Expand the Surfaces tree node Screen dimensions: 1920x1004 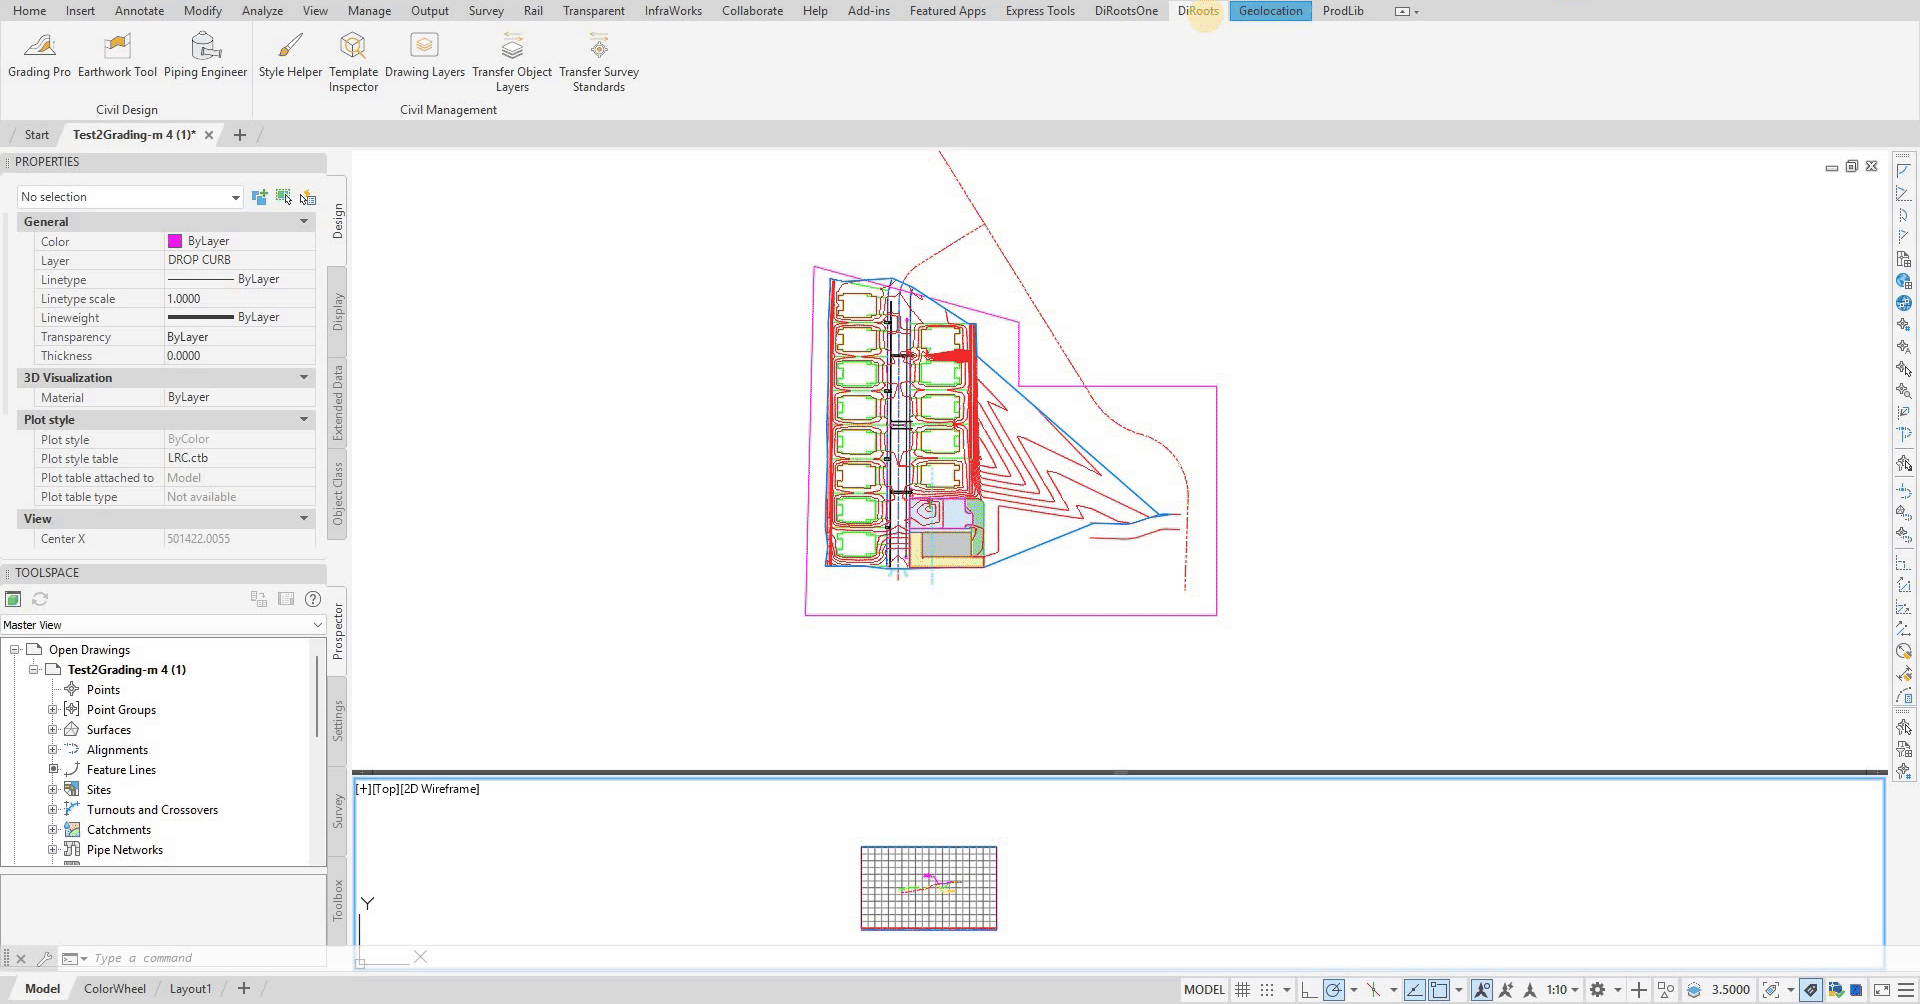coord(53,730)
